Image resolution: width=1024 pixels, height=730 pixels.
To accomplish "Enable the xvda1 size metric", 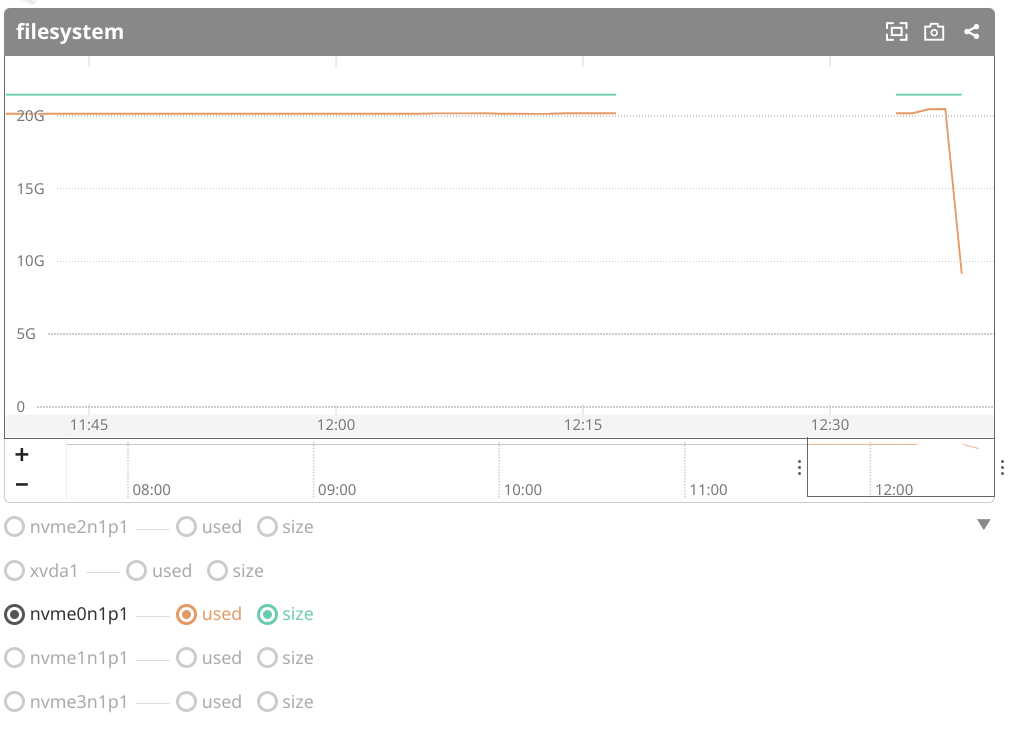I will pos(217,571).
